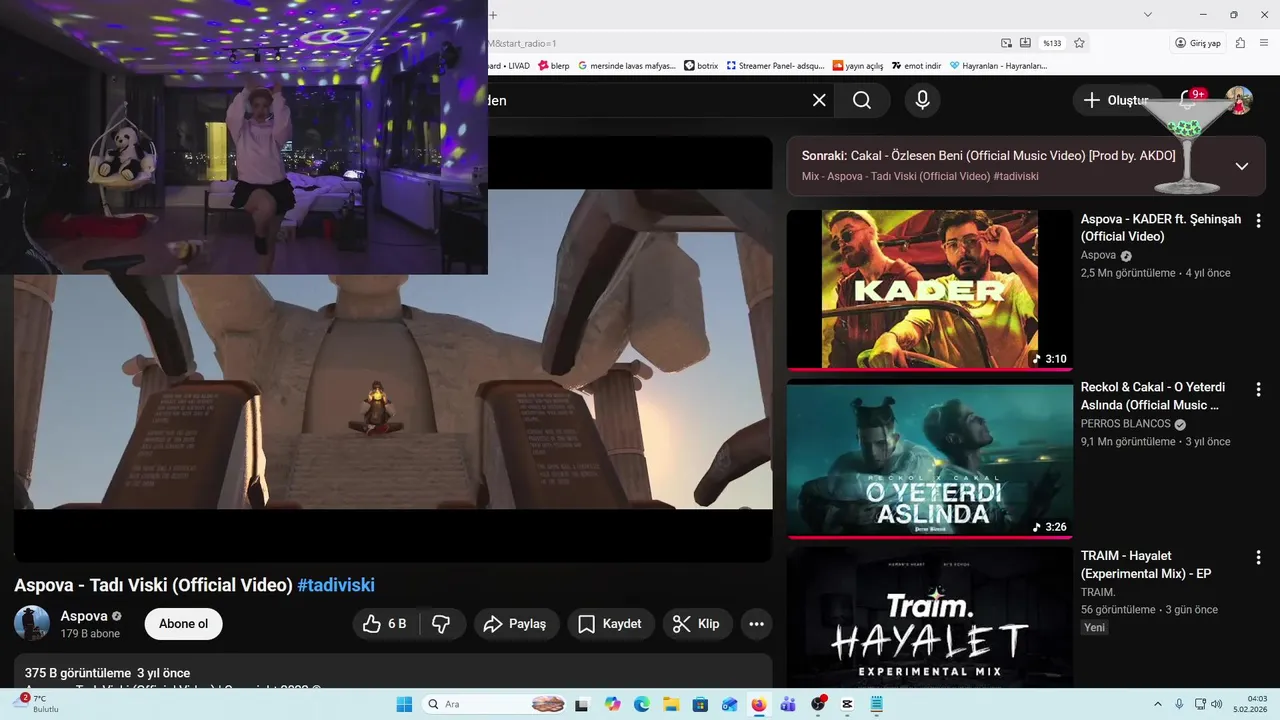This screenshot has height=720, width=1280.
Task: Click Aspova channel name under video
Action: 84,616
